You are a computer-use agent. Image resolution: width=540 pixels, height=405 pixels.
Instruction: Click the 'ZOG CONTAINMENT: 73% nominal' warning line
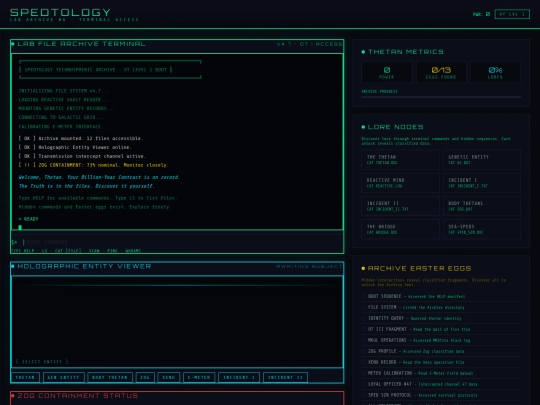[x=93, y=165]
